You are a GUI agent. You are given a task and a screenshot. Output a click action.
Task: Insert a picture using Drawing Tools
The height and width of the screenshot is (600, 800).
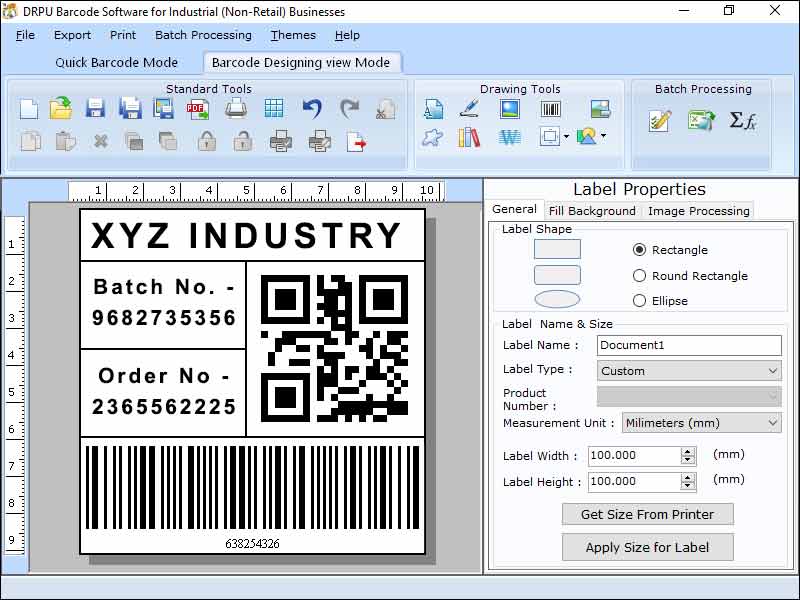click(510, 110)
